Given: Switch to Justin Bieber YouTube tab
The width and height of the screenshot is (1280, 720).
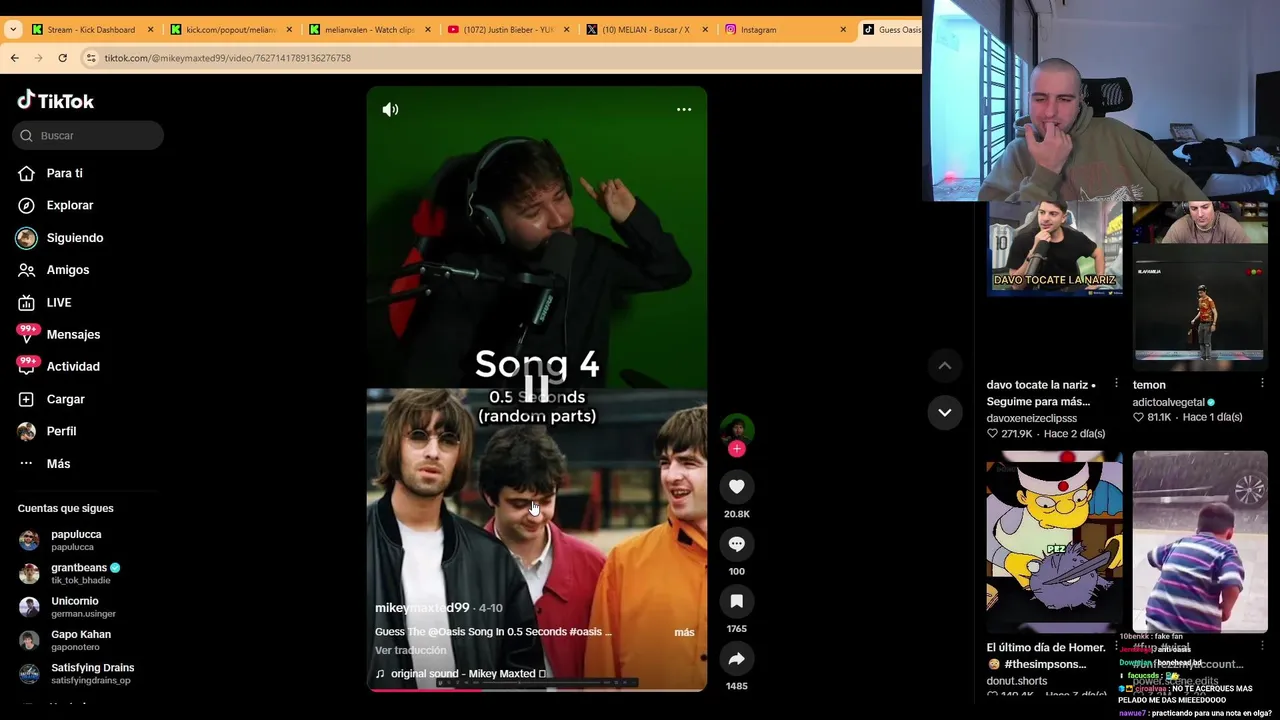Looking at the screenshot, I should (508, 30).
